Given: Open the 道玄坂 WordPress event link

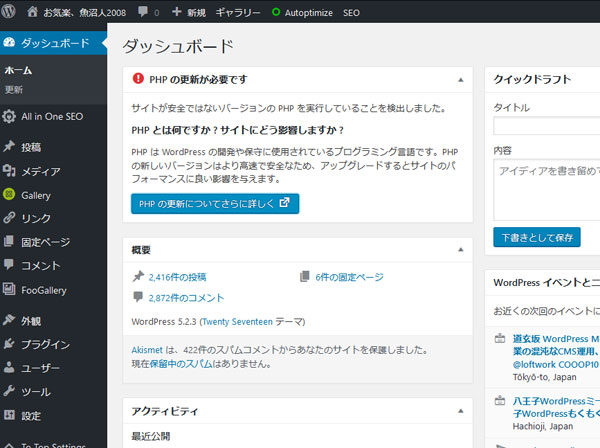Looking at the screenshot, I should (556, 352).
